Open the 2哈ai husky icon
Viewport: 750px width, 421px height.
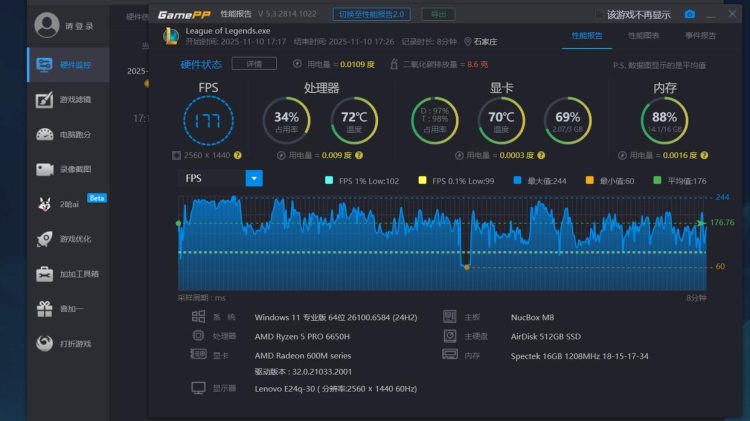pyautogui.click(x=45, y=204)
